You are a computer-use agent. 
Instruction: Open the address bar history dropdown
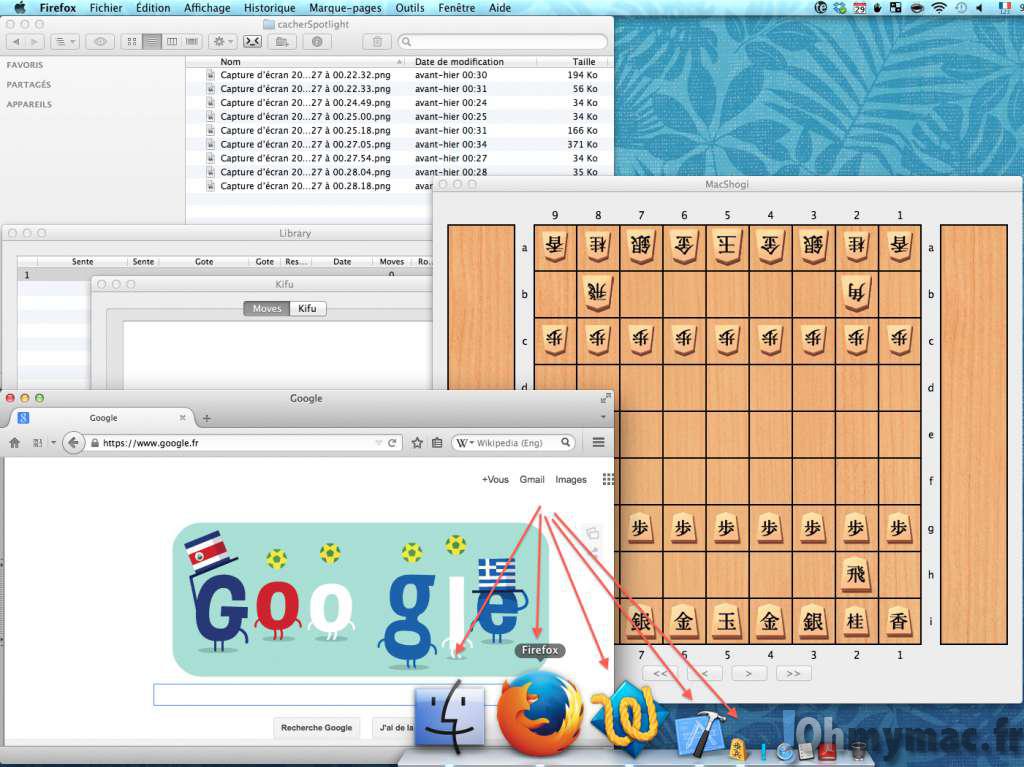coord(378,443)
